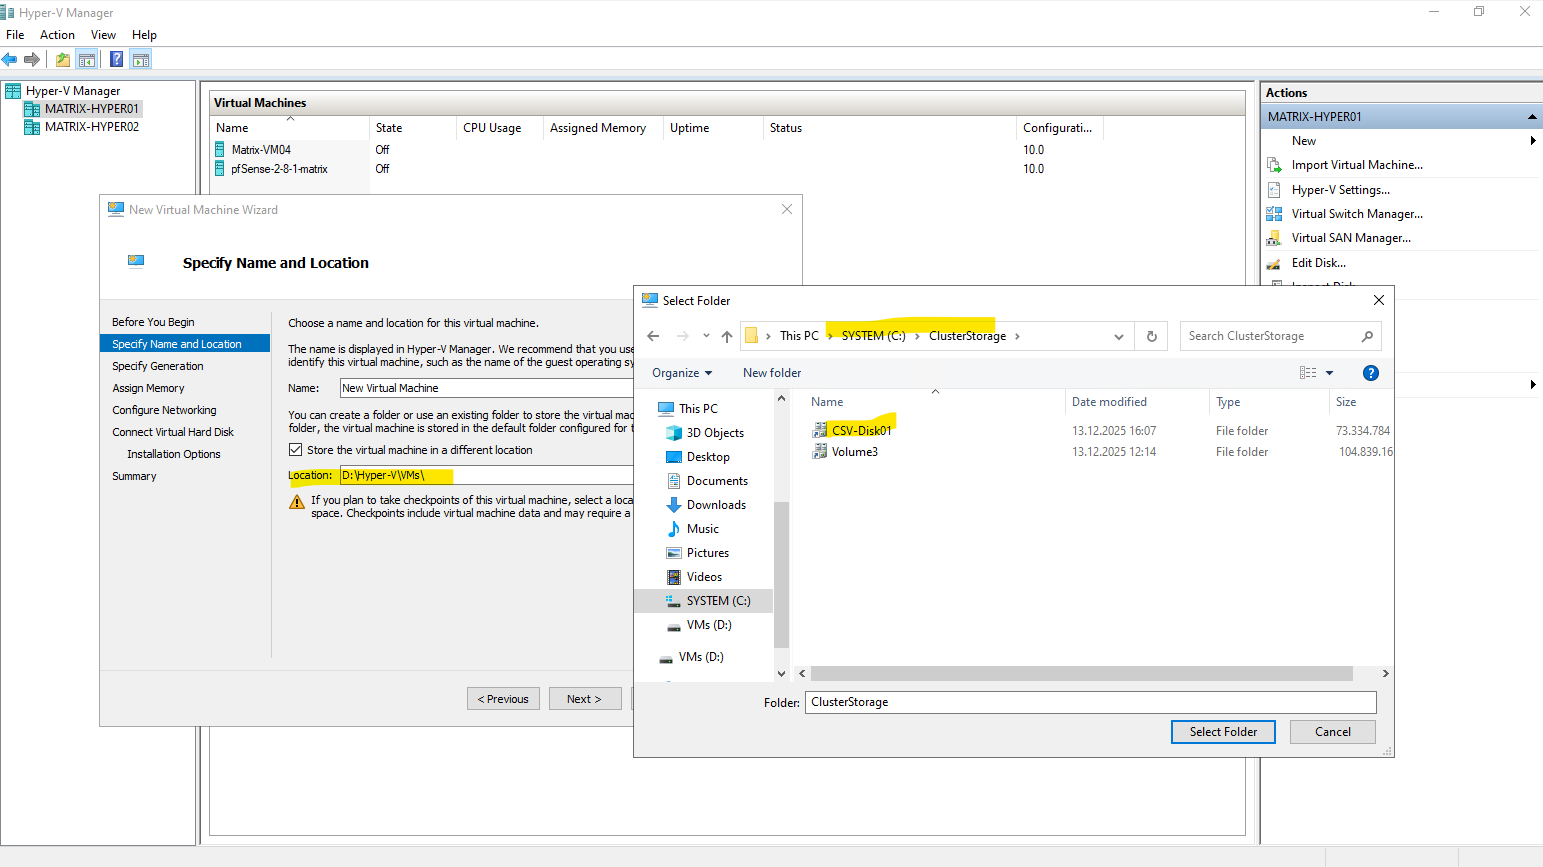The image size is (1543, 867).
Task: Open the Organize dropdown menu
Action: point(682,373)
